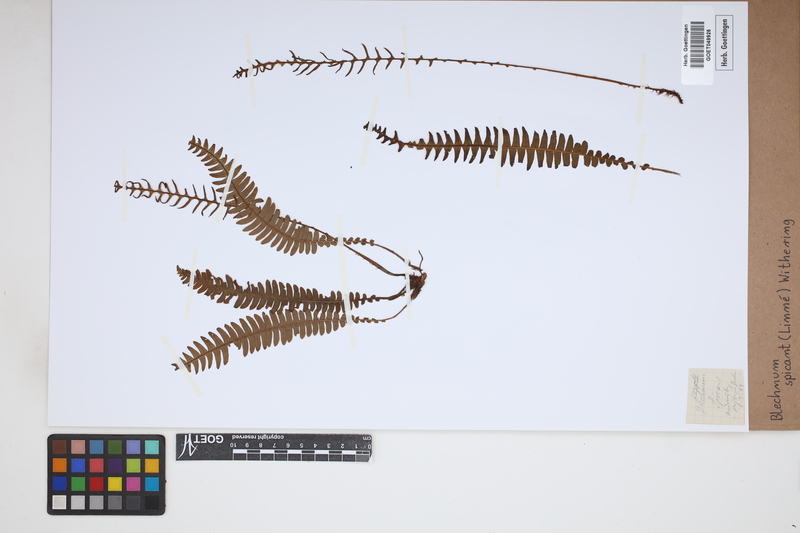
Task: Click the '10' mark on the scale bar
Action: (x=235, y=447)
